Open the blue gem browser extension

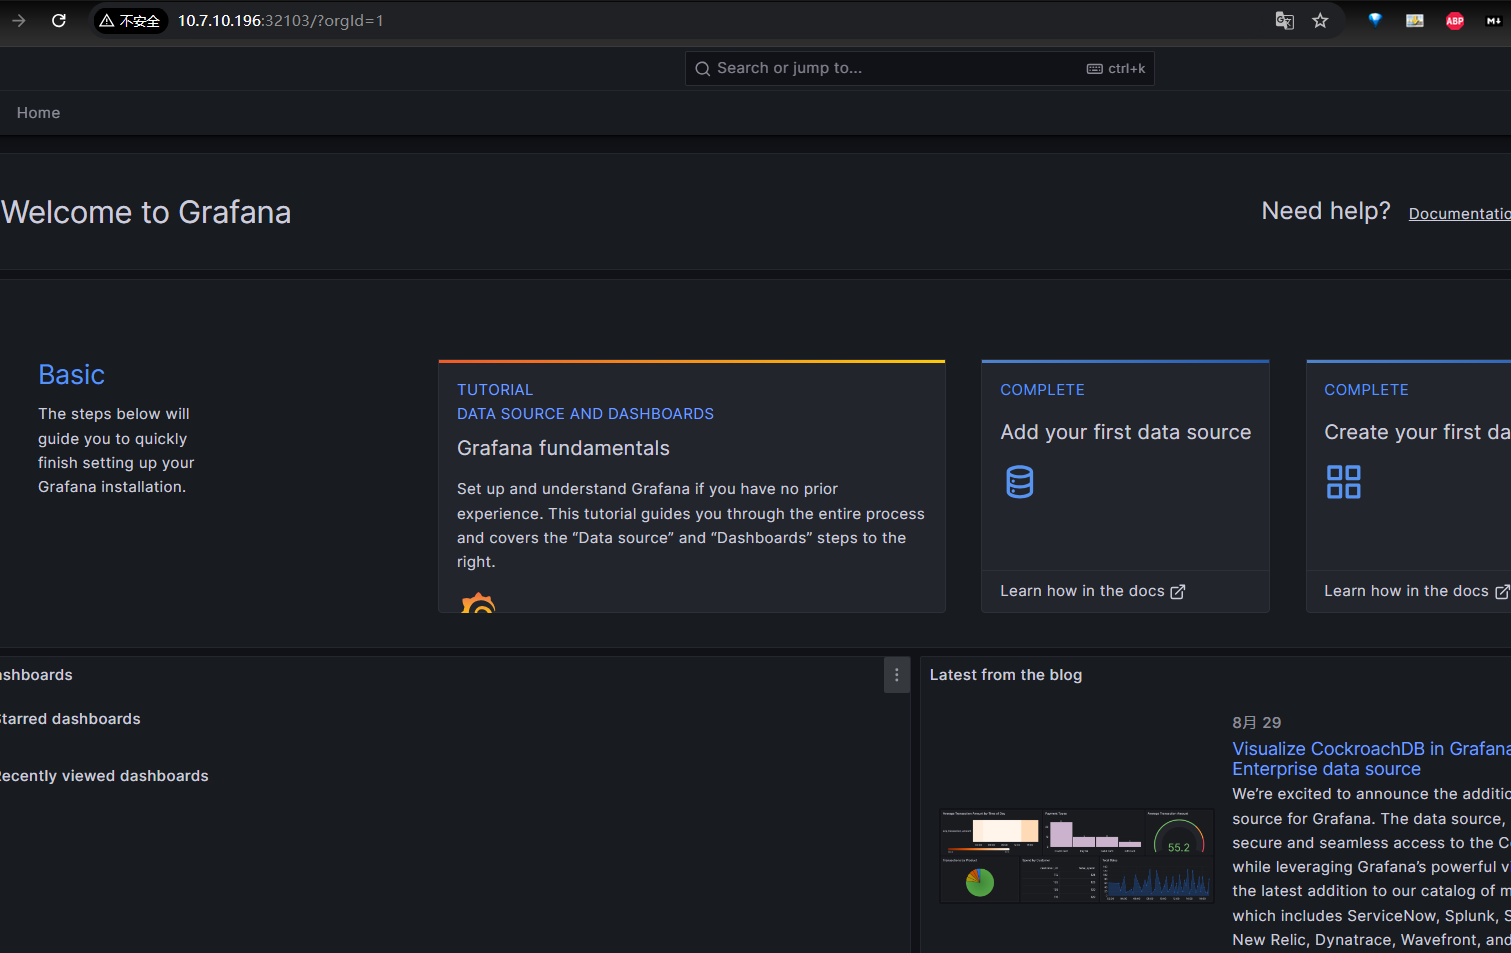click(x=1375, y=20)
